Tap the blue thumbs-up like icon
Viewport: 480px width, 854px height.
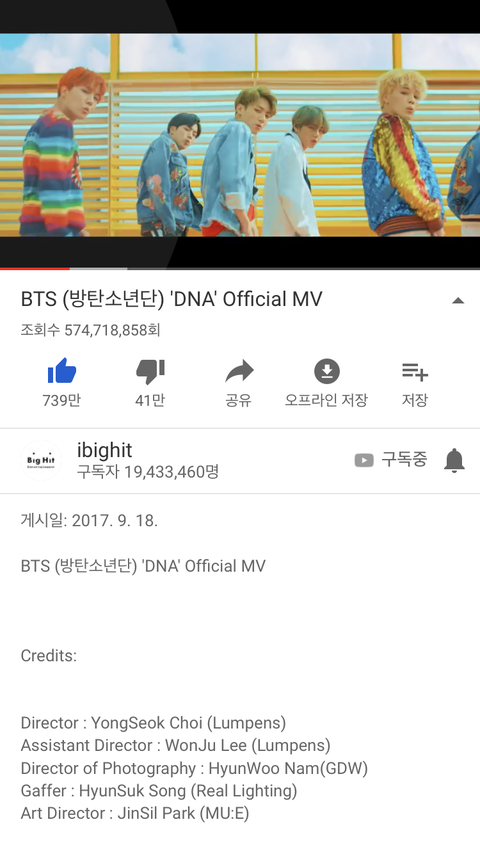(x=62, y=371)
